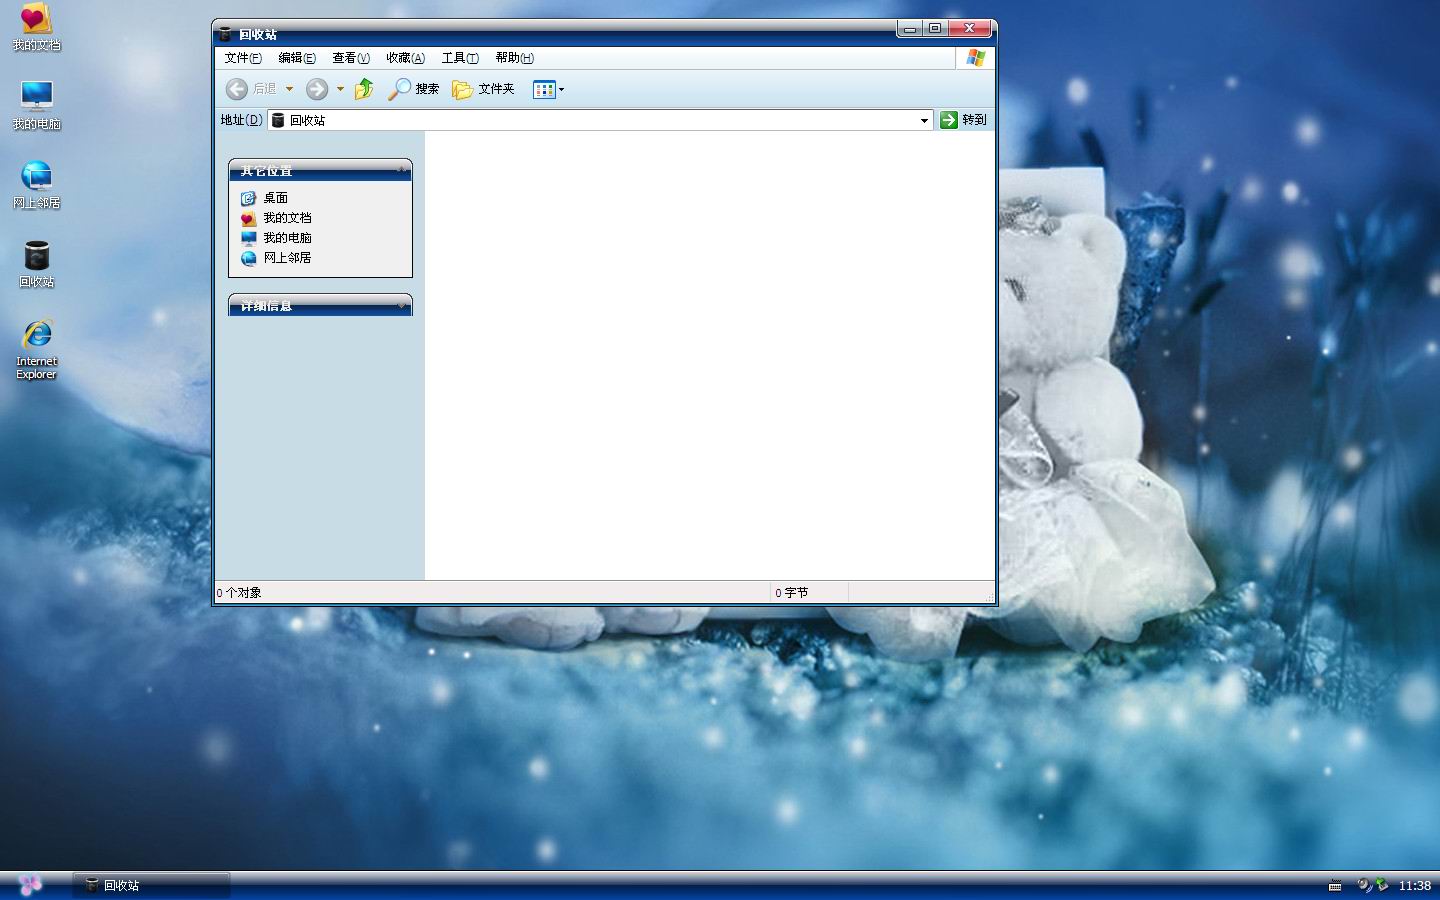This screenshot has height=900, width=1440.
Task: Go to 桌面 link in side panel
Action: click(x=265, y=198)
